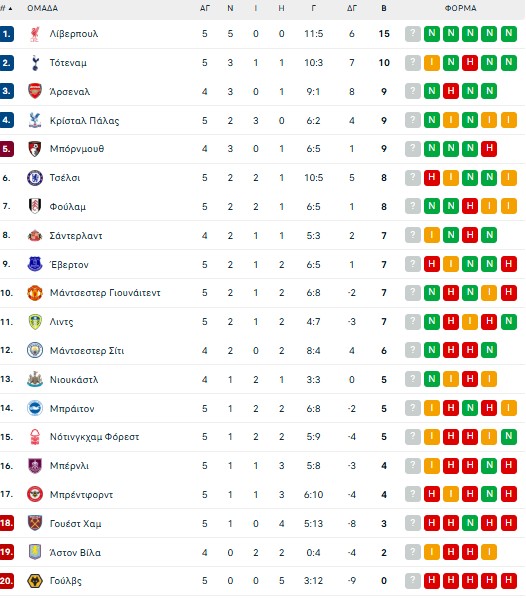The image size is (526, 598).
Task: Sort table by the # rank column
Action: [6, 8]
